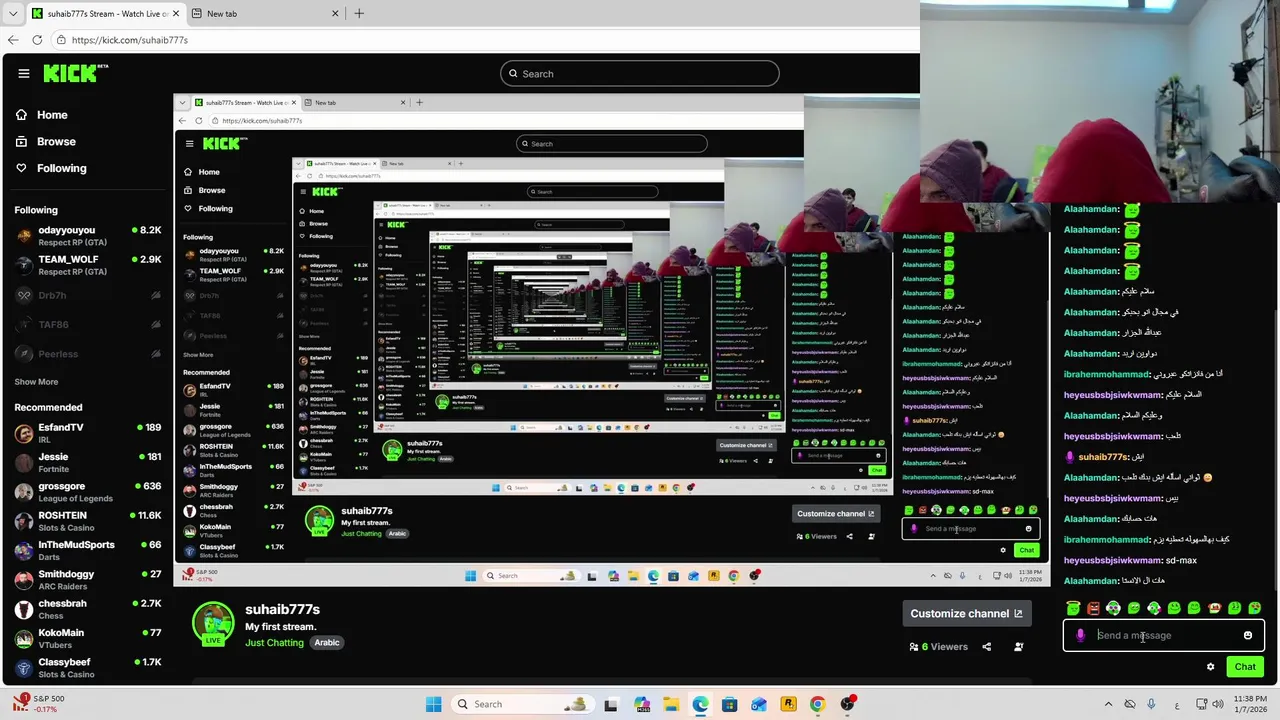Open Google Chrome from taskbar

818,704
